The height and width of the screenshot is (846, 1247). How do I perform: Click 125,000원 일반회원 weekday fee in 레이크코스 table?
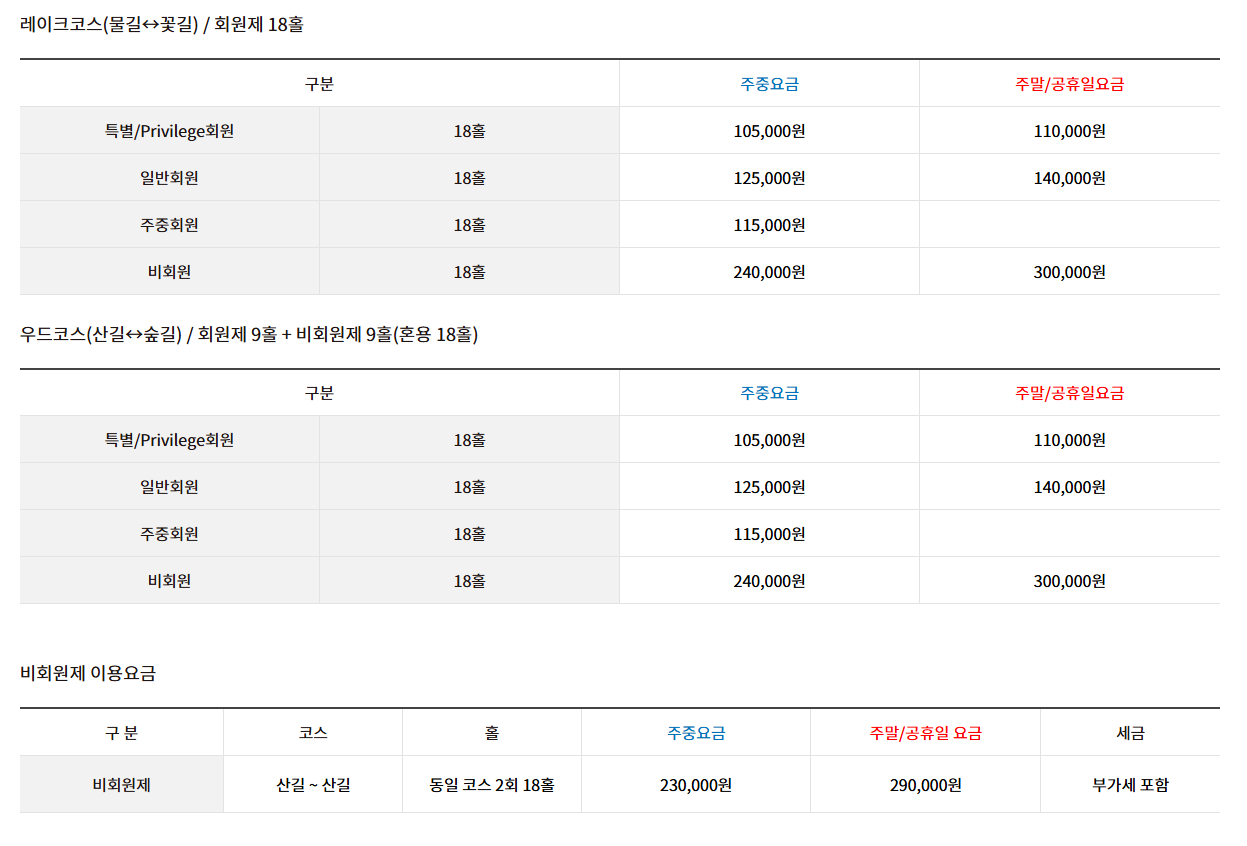pyautogui.click(x=769, y=178)
